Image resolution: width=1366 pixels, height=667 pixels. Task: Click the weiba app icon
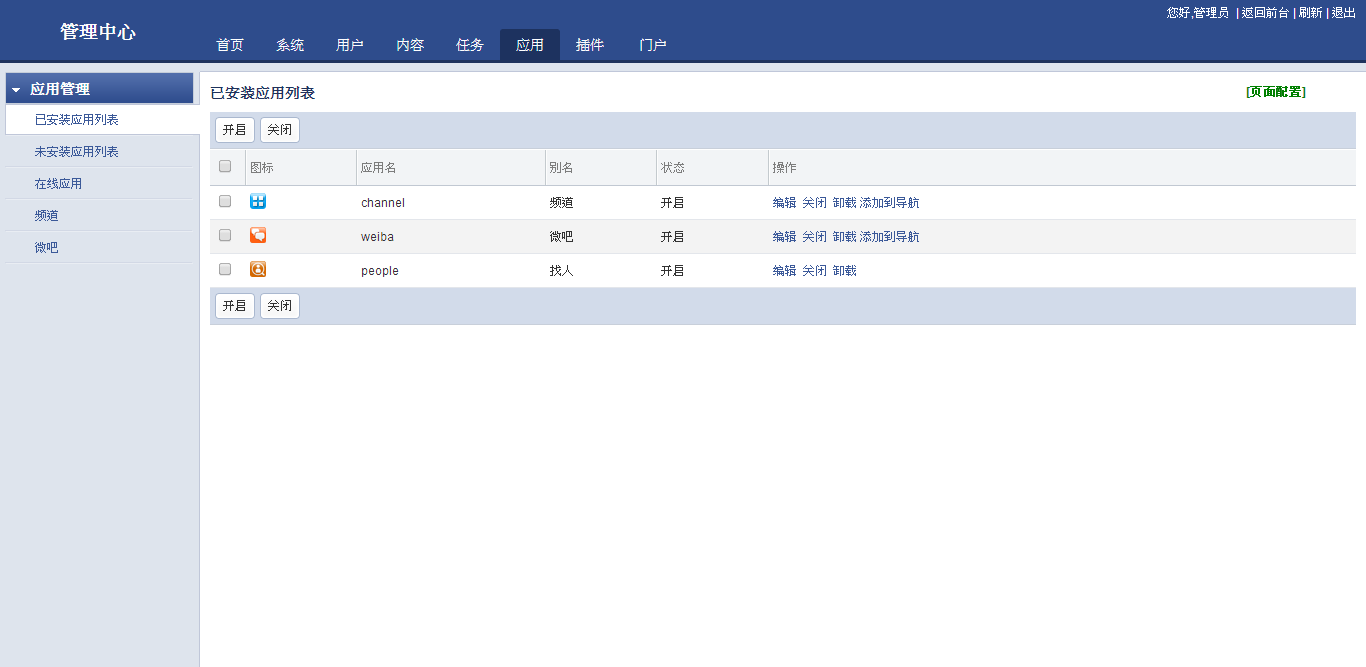[x=258, y=236]
